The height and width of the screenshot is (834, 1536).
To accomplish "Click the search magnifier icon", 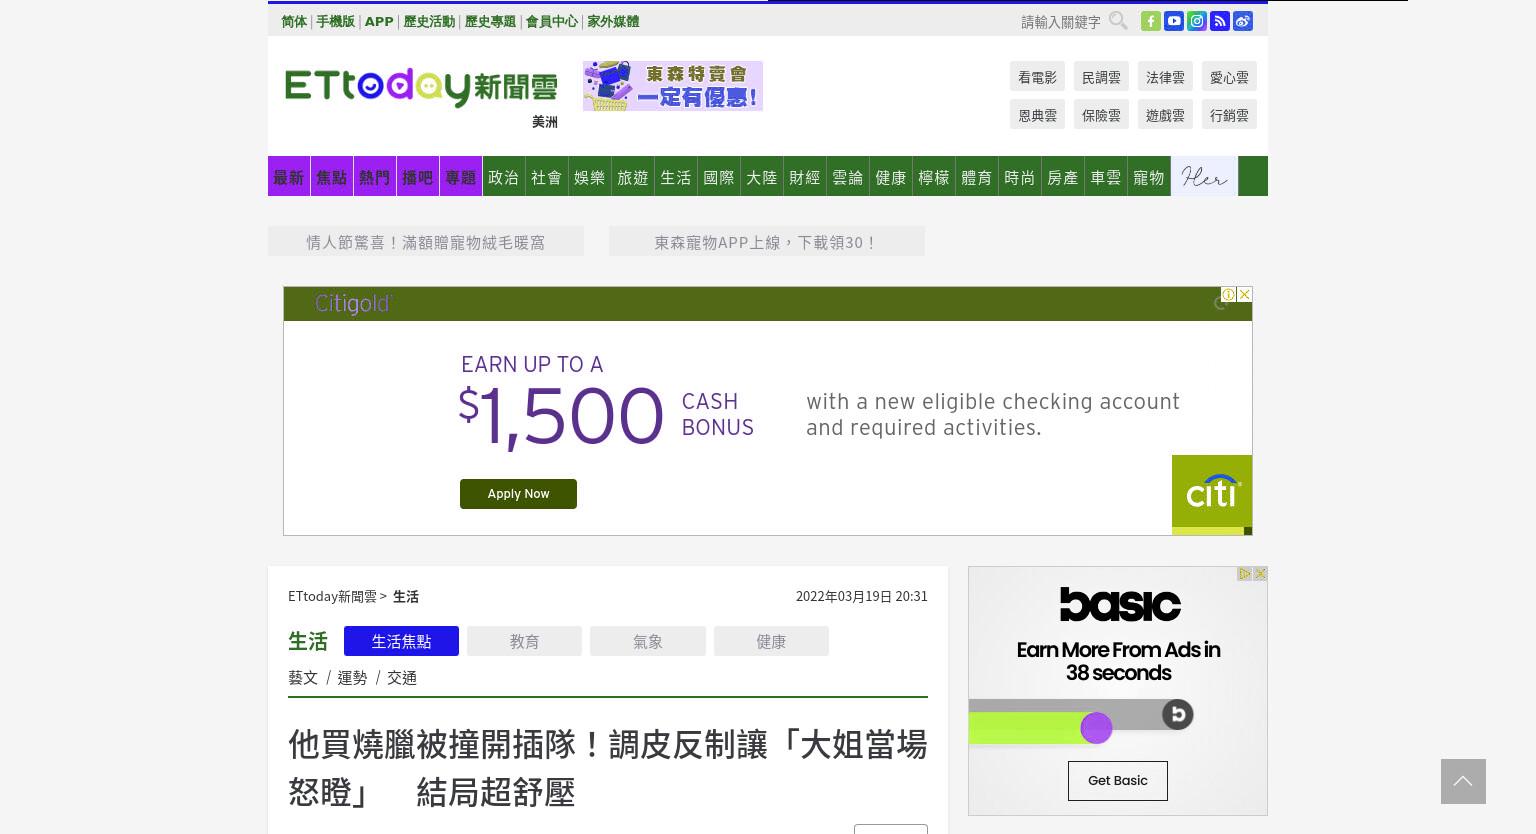I will click(1118, 20).
